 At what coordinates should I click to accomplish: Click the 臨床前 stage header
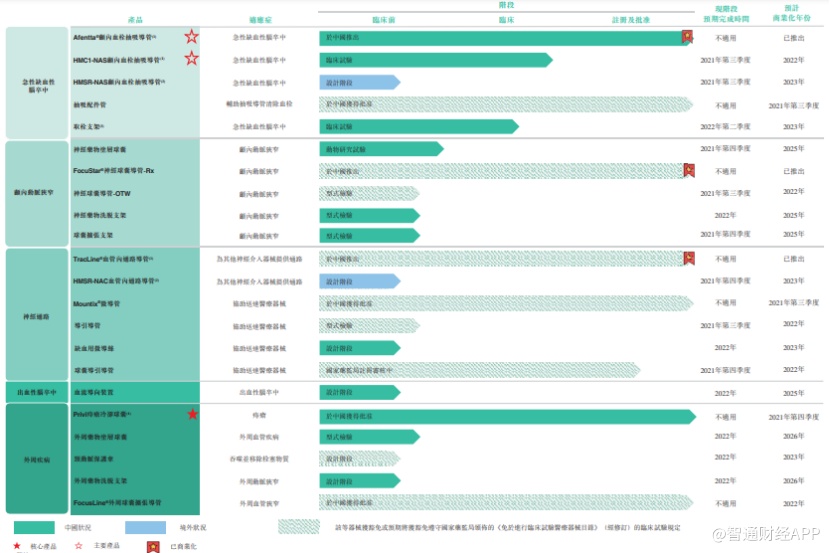[384, 20]
